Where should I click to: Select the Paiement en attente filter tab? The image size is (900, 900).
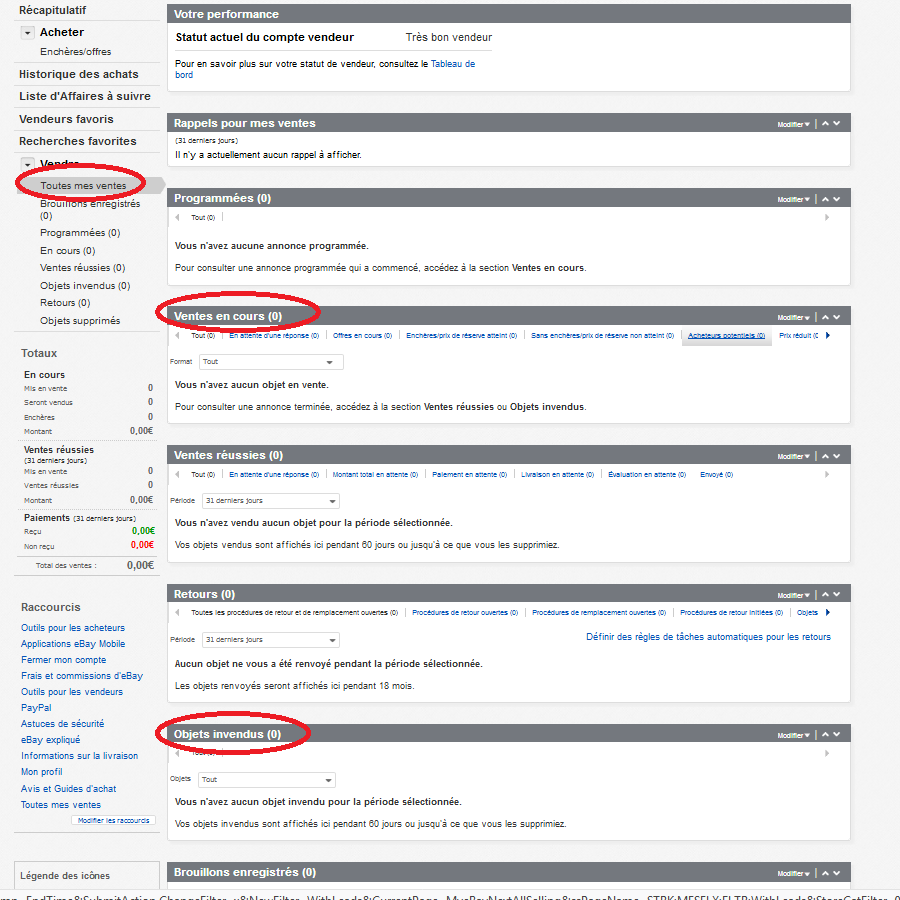click(464, 475)
